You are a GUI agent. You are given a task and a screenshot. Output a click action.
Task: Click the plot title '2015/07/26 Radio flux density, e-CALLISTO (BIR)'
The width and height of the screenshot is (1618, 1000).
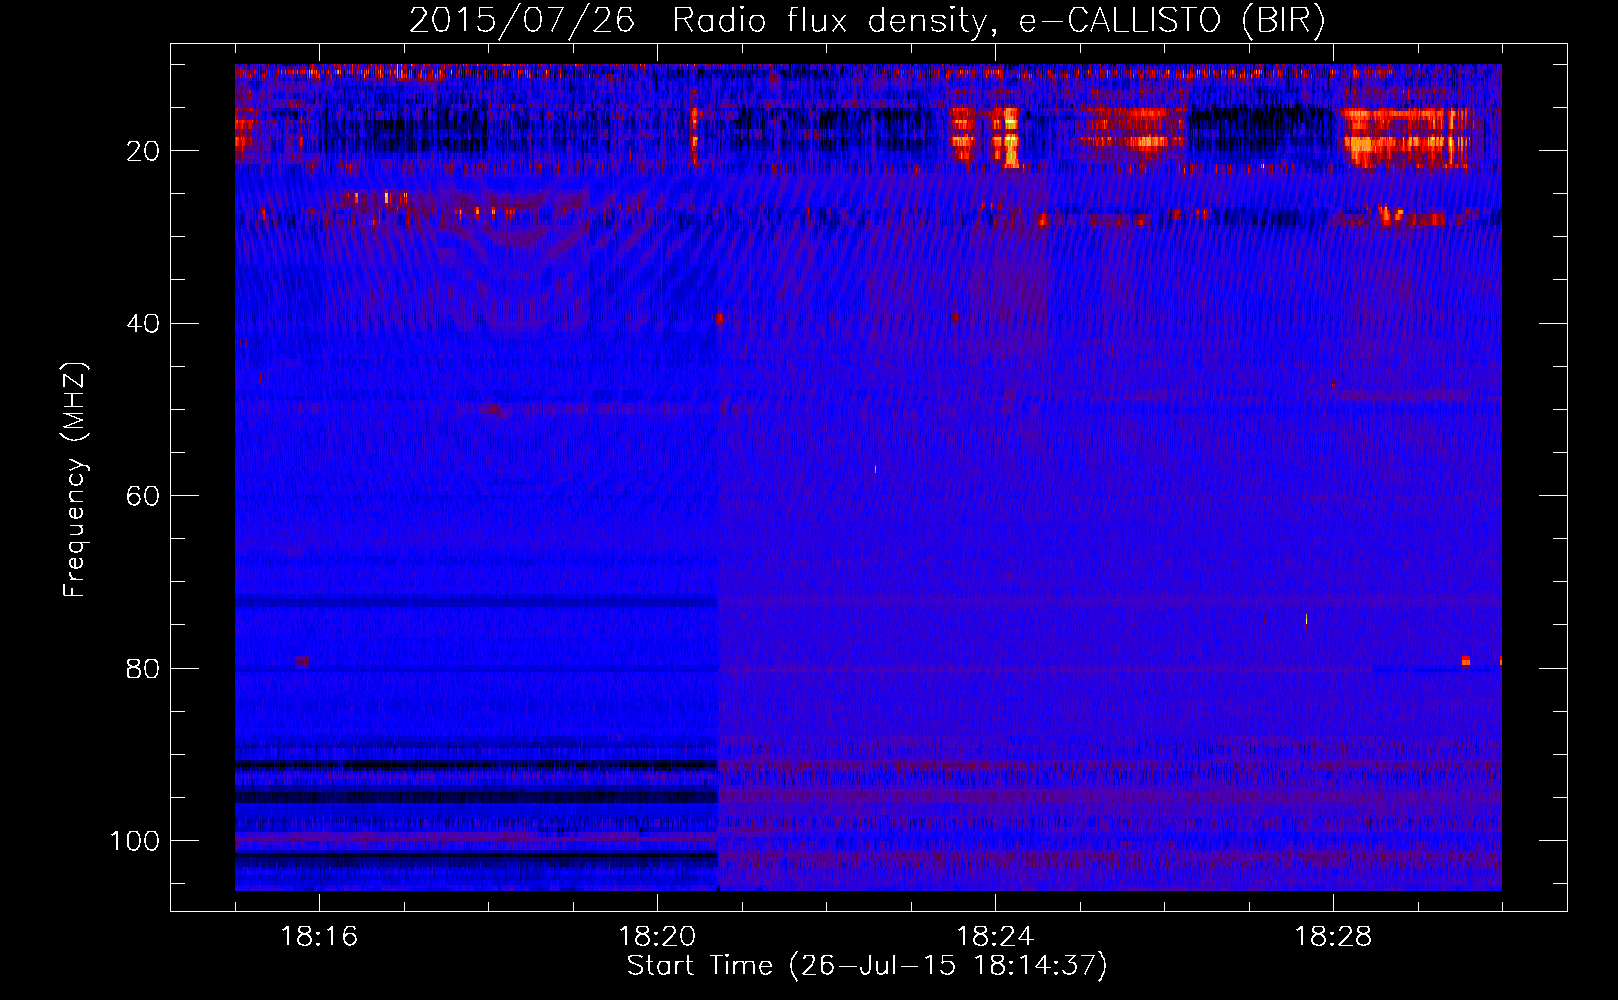tap(867, 21)
